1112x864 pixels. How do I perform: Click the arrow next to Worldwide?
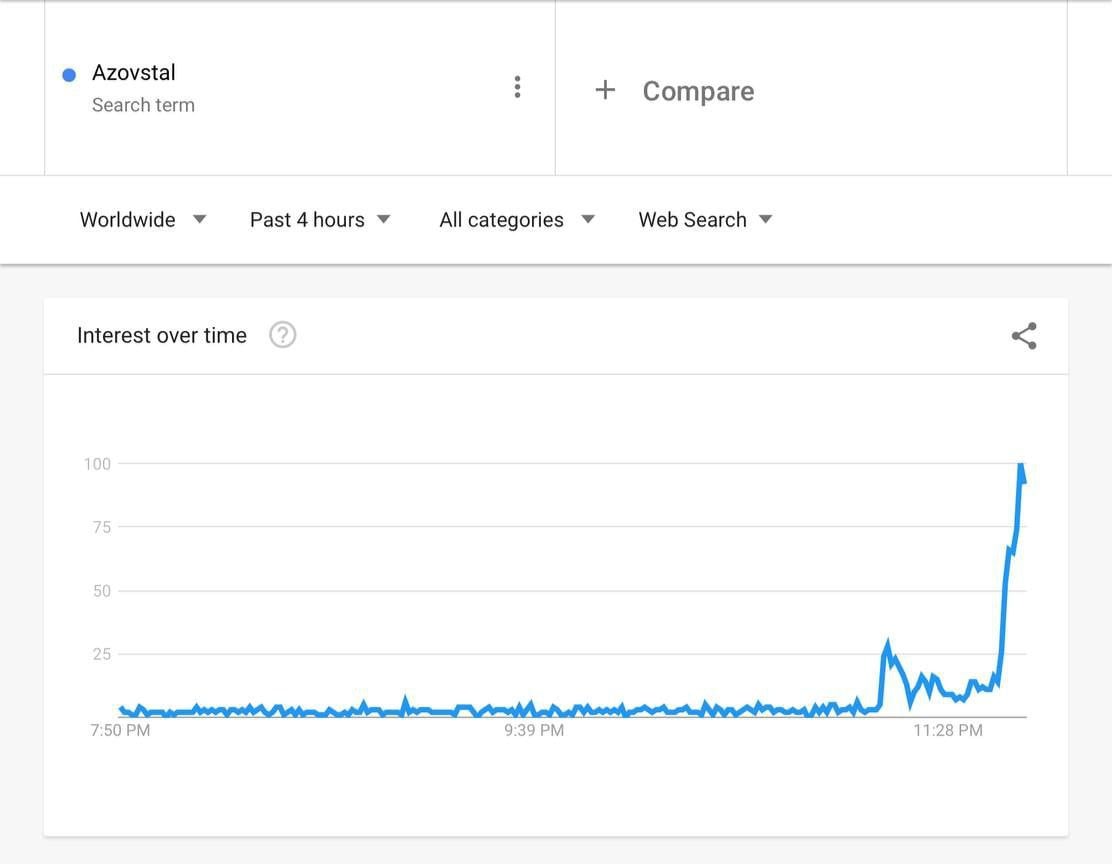click(200, 219)
